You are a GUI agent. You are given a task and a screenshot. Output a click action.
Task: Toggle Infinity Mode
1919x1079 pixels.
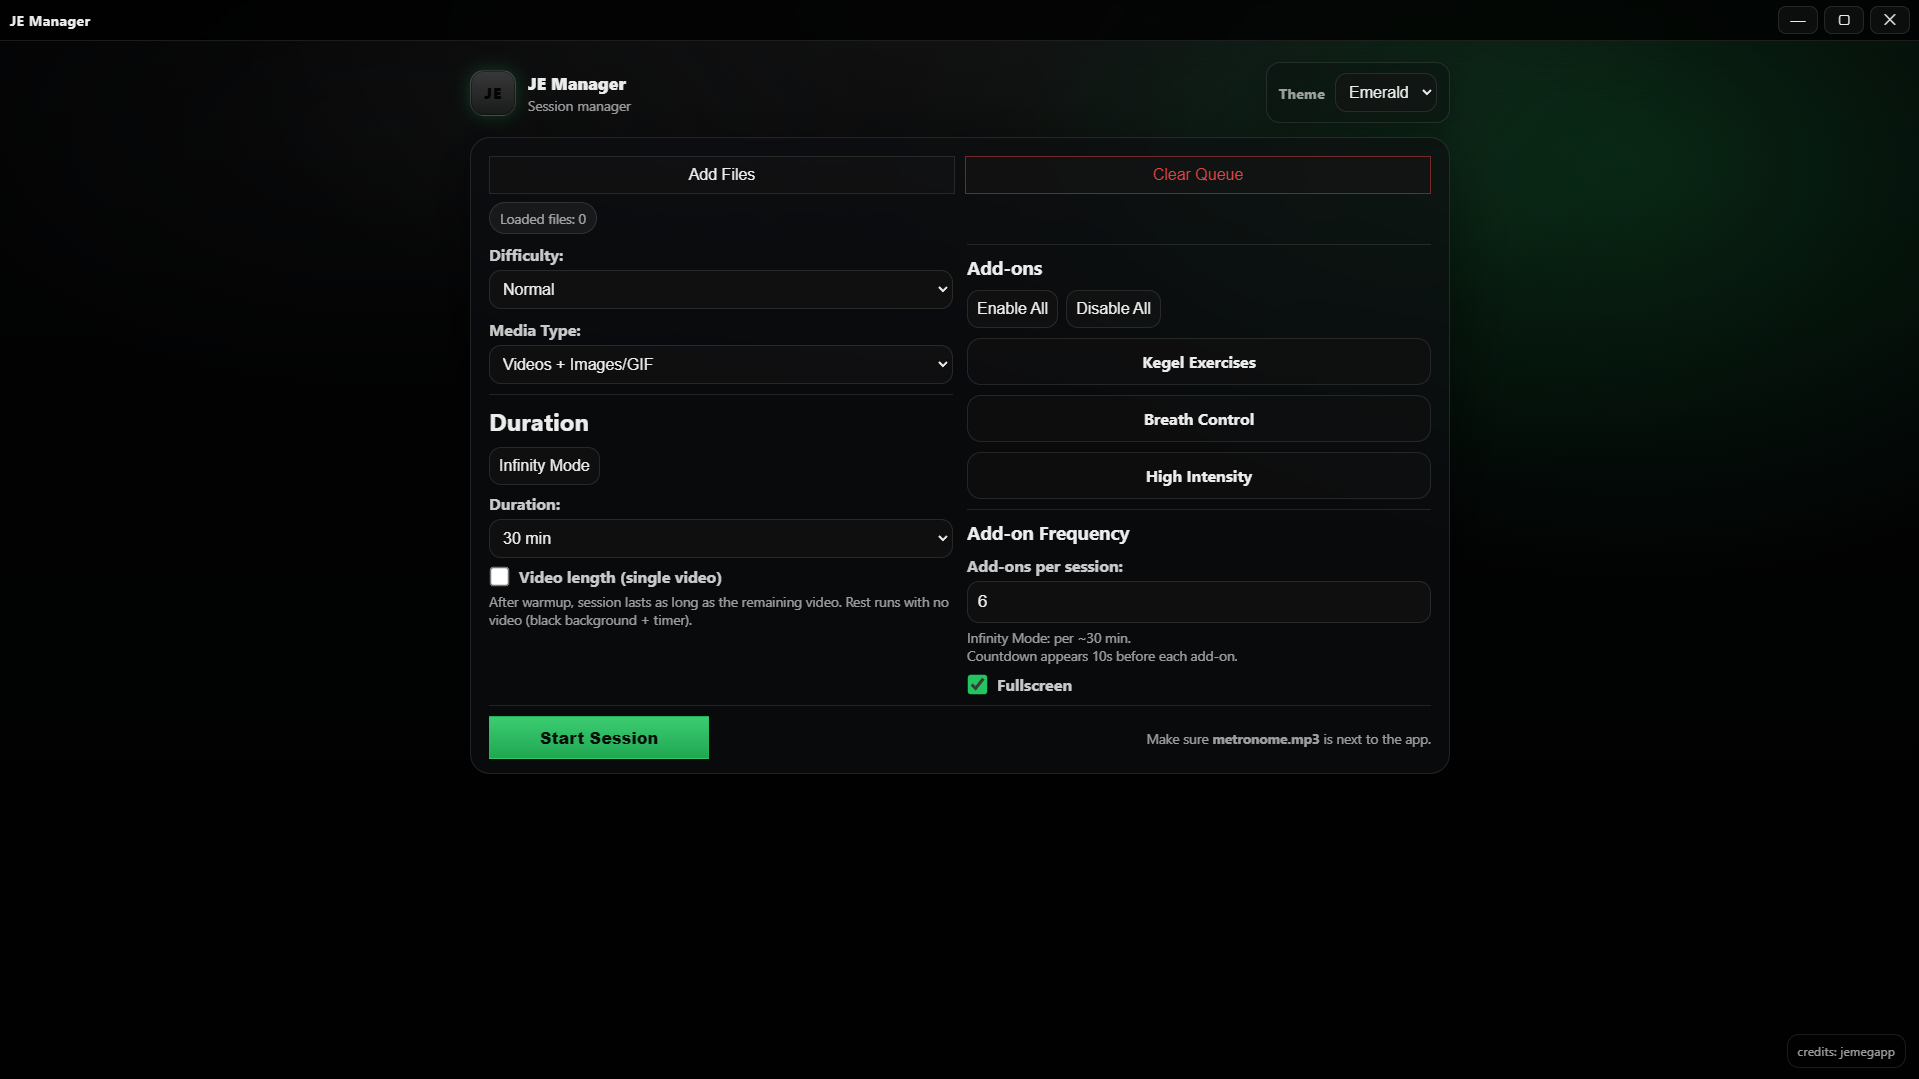click(x=544, y=466)
